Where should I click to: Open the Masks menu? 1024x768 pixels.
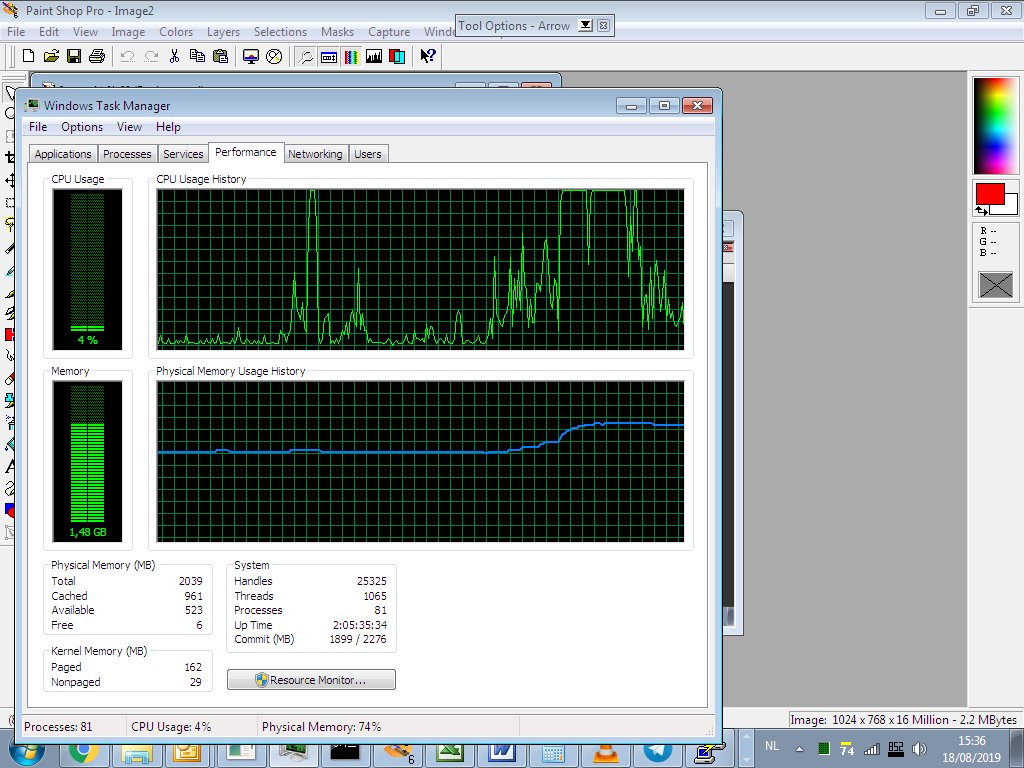coord(337,32)
